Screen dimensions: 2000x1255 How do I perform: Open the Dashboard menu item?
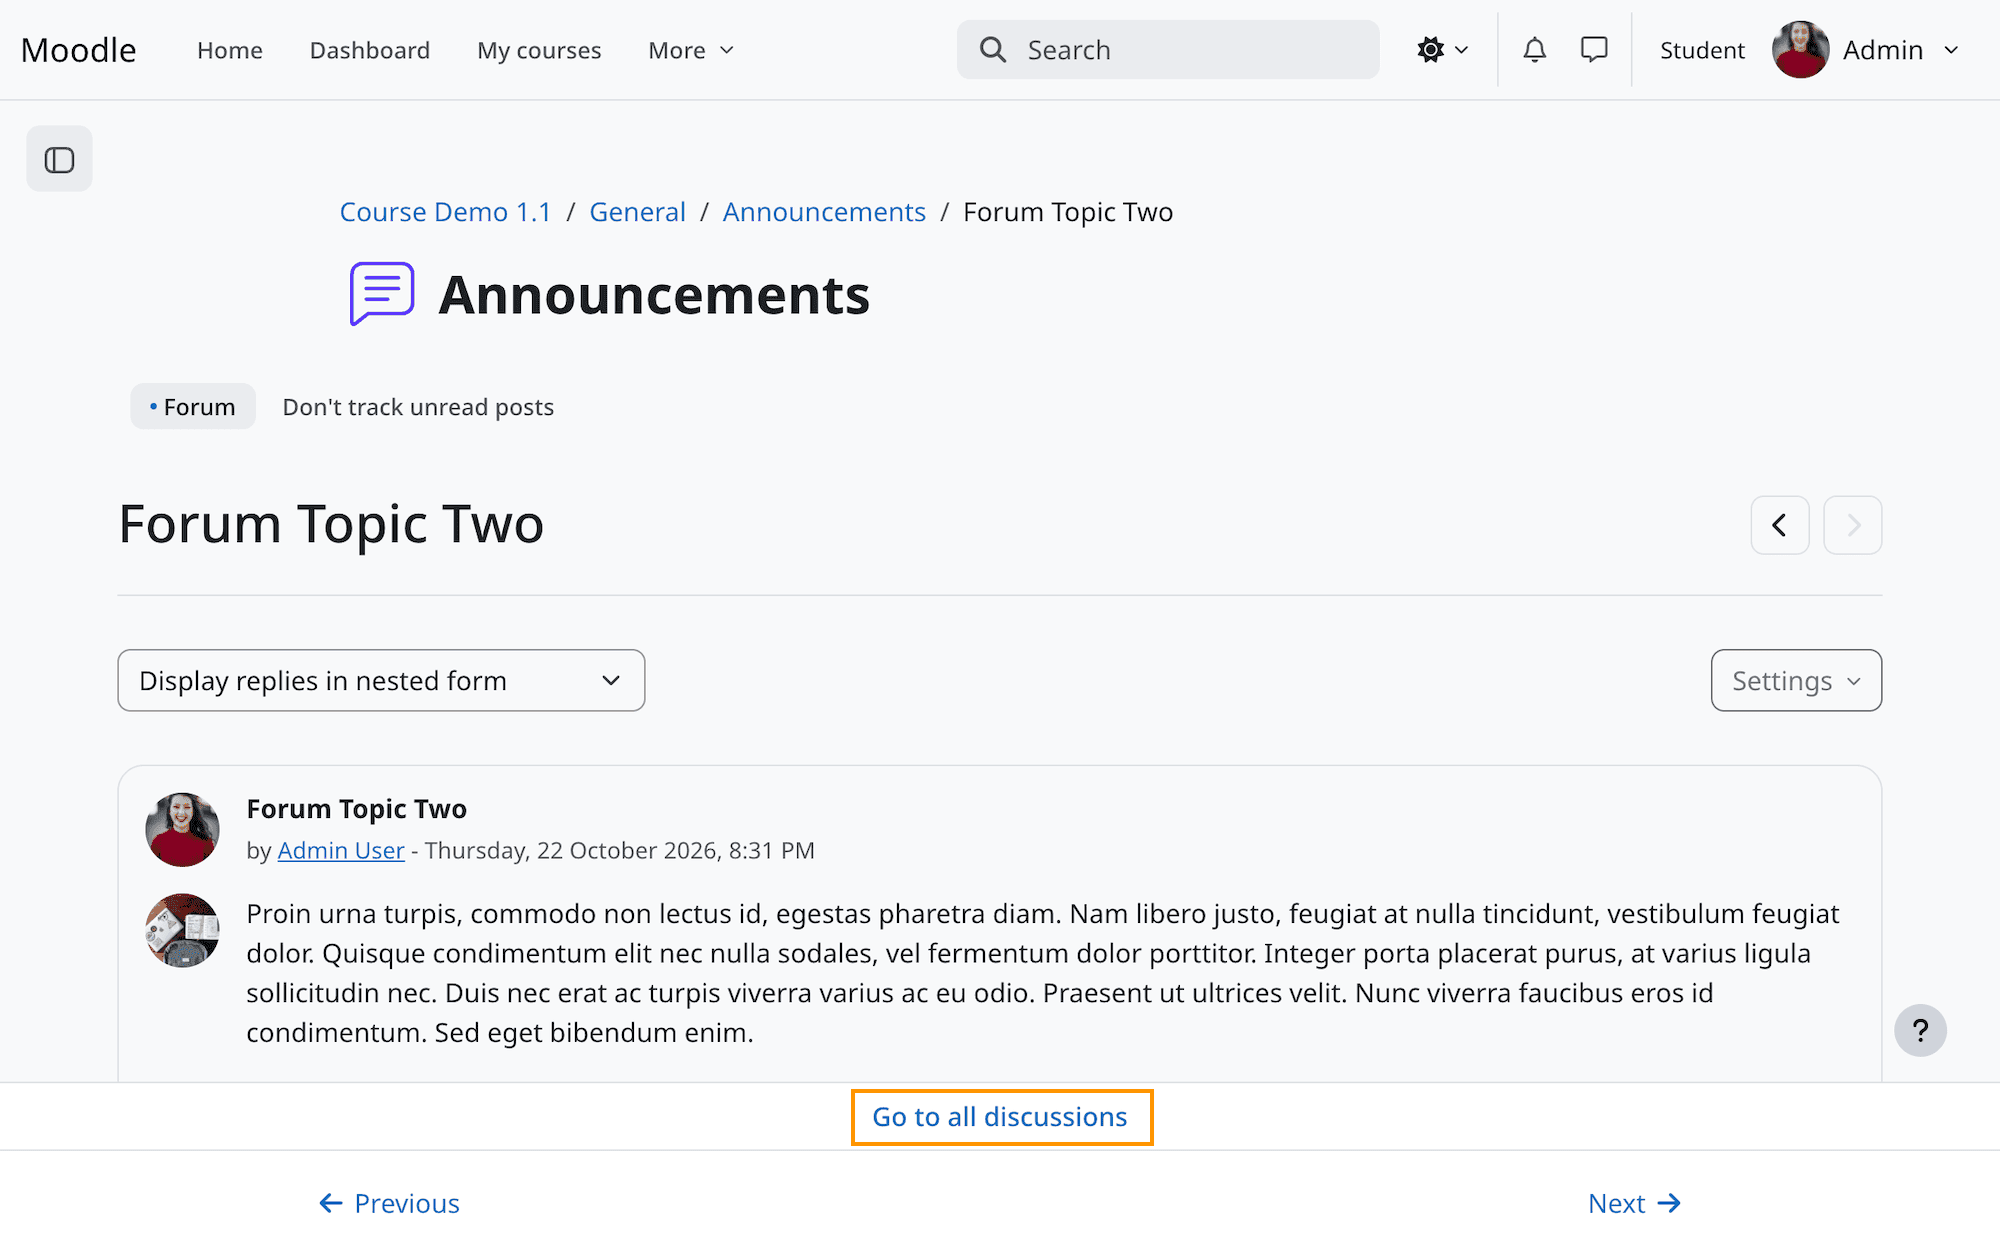pyautogui.click(x=370, y=50)
